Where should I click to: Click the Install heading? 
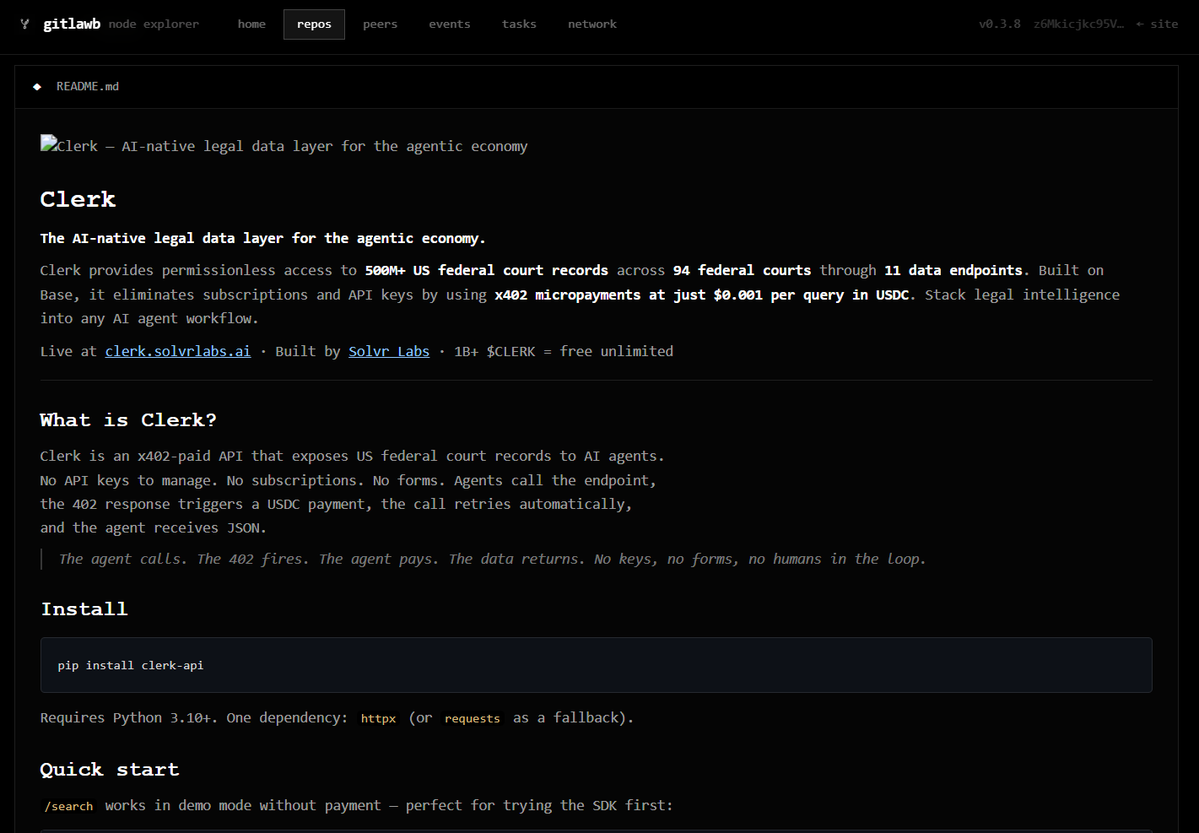pyautogui.click(x=84, y=609)
